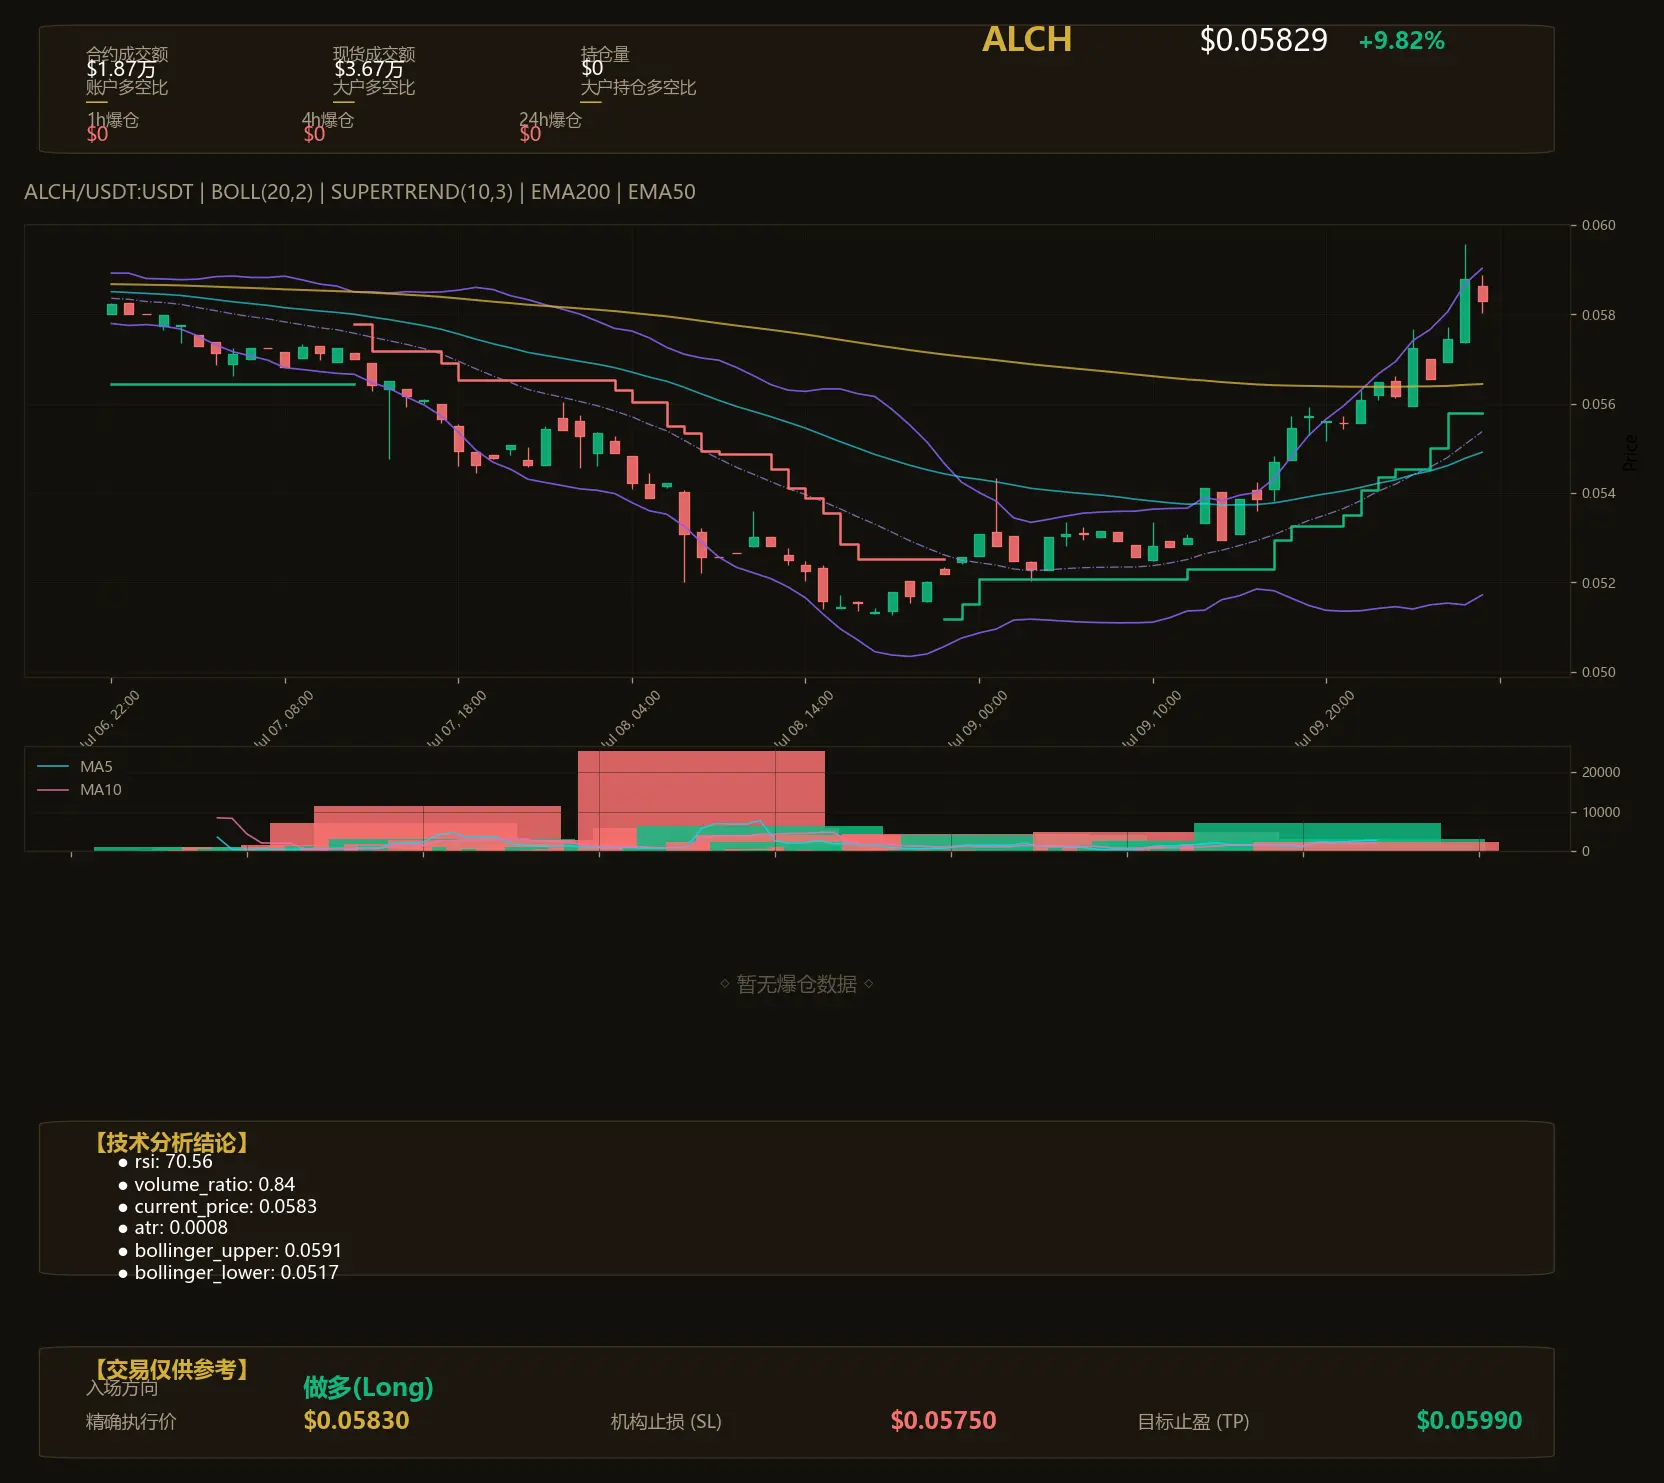Click the current price $0.05829
Image resolution: width=1664 pixels, height=1483 pixels.
click(x=1263, y=40)
